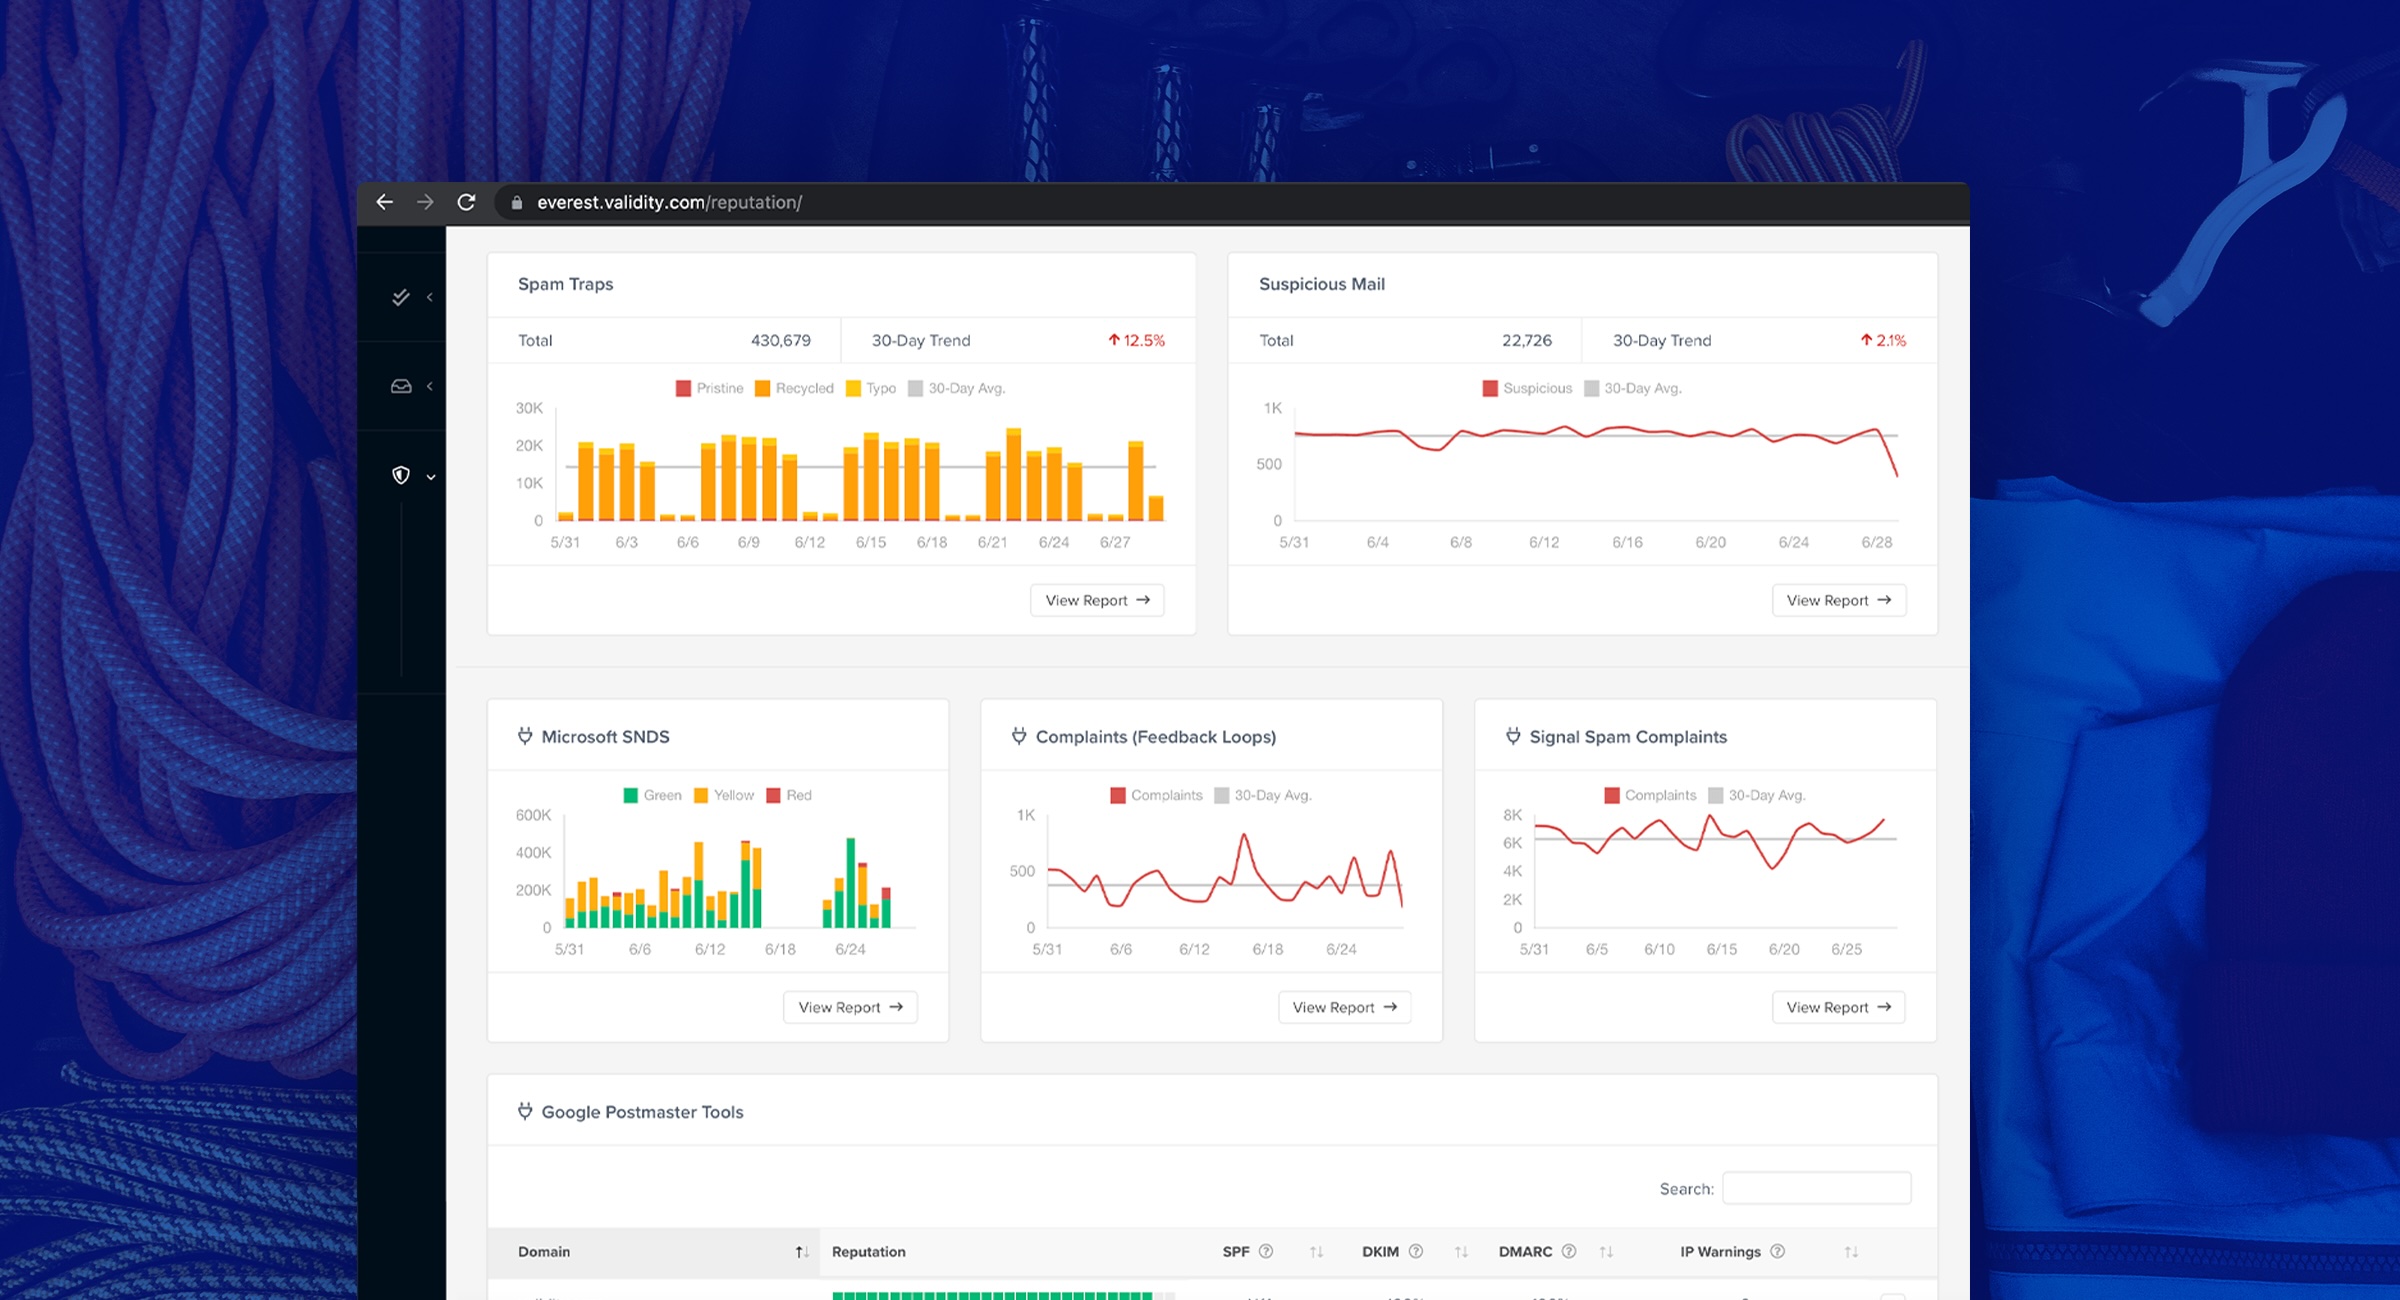
Task: Click the Signal Spam Complaints plug icon
Action: click(1513, 736)
